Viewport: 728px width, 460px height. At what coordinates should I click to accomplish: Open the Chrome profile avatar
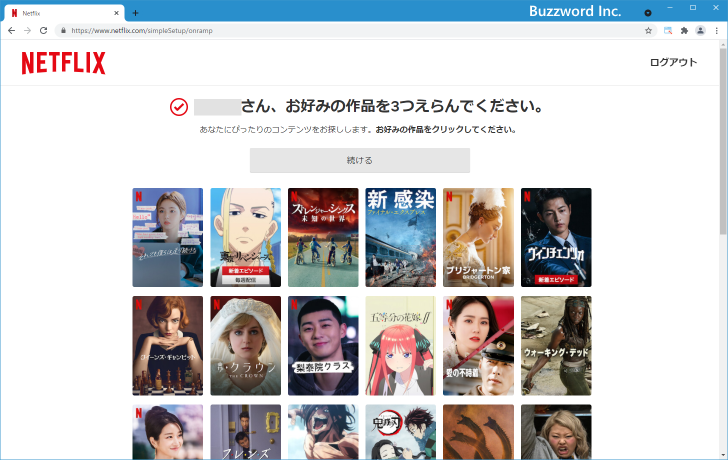pos(700,31)
